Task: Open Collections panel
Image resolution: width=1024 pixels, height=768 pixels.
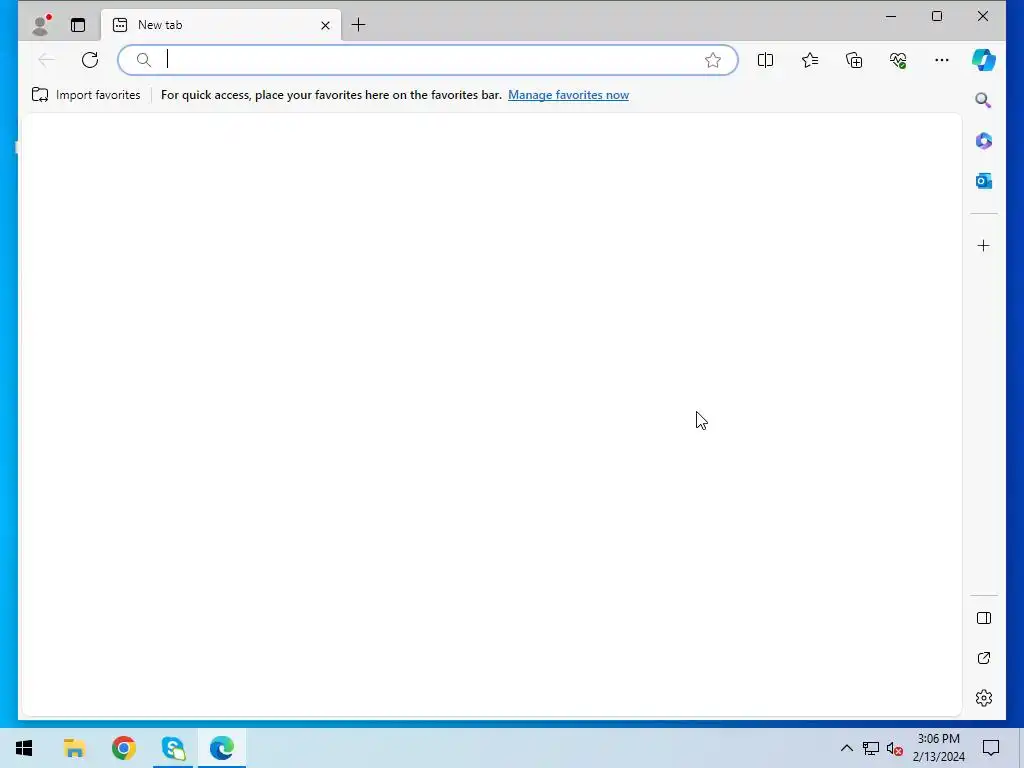Action: 854,60
